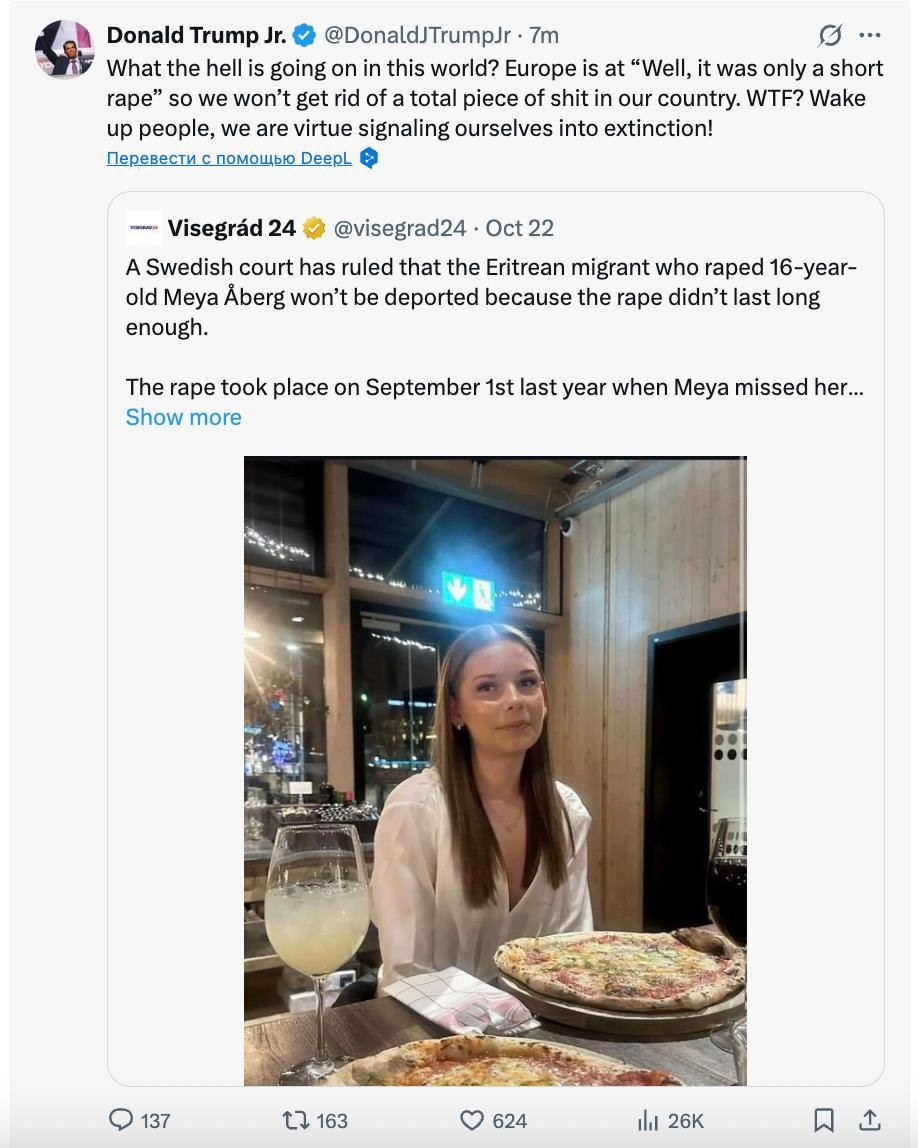Repost this tweet via retweet icon
Viewport: 918px width, 1148px height.
tap(296, 1120)
